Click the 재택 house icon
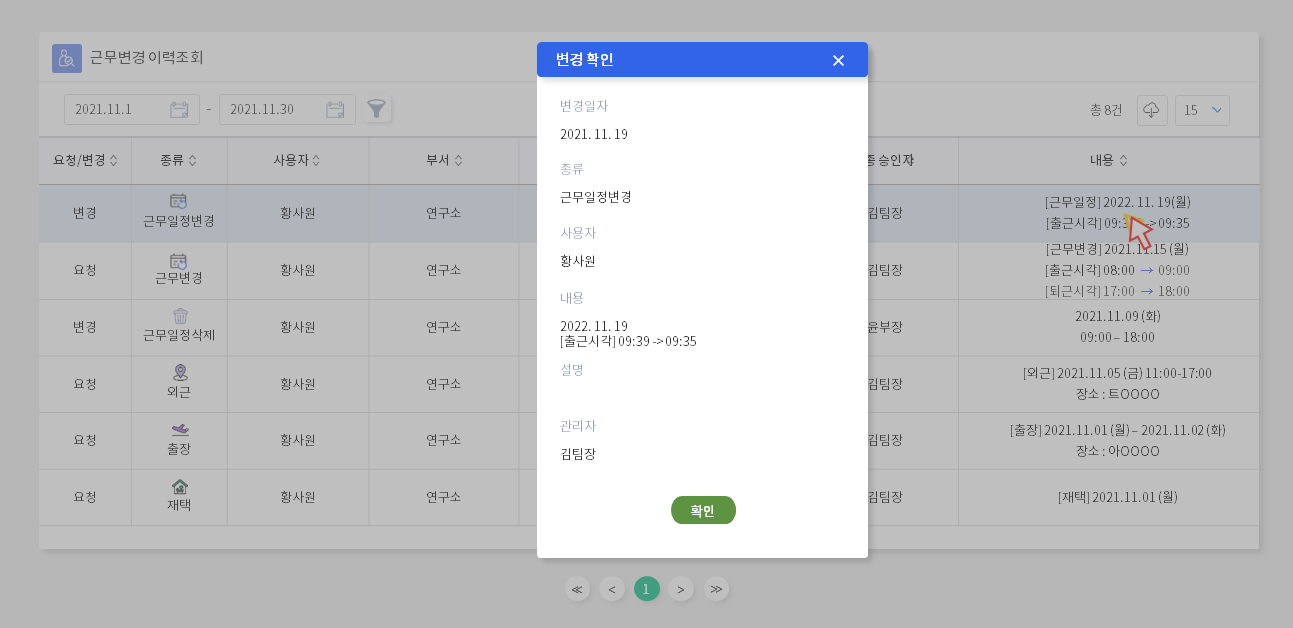Image resolution: width=1293 pixels, height=628 pixels. [179, 486]
